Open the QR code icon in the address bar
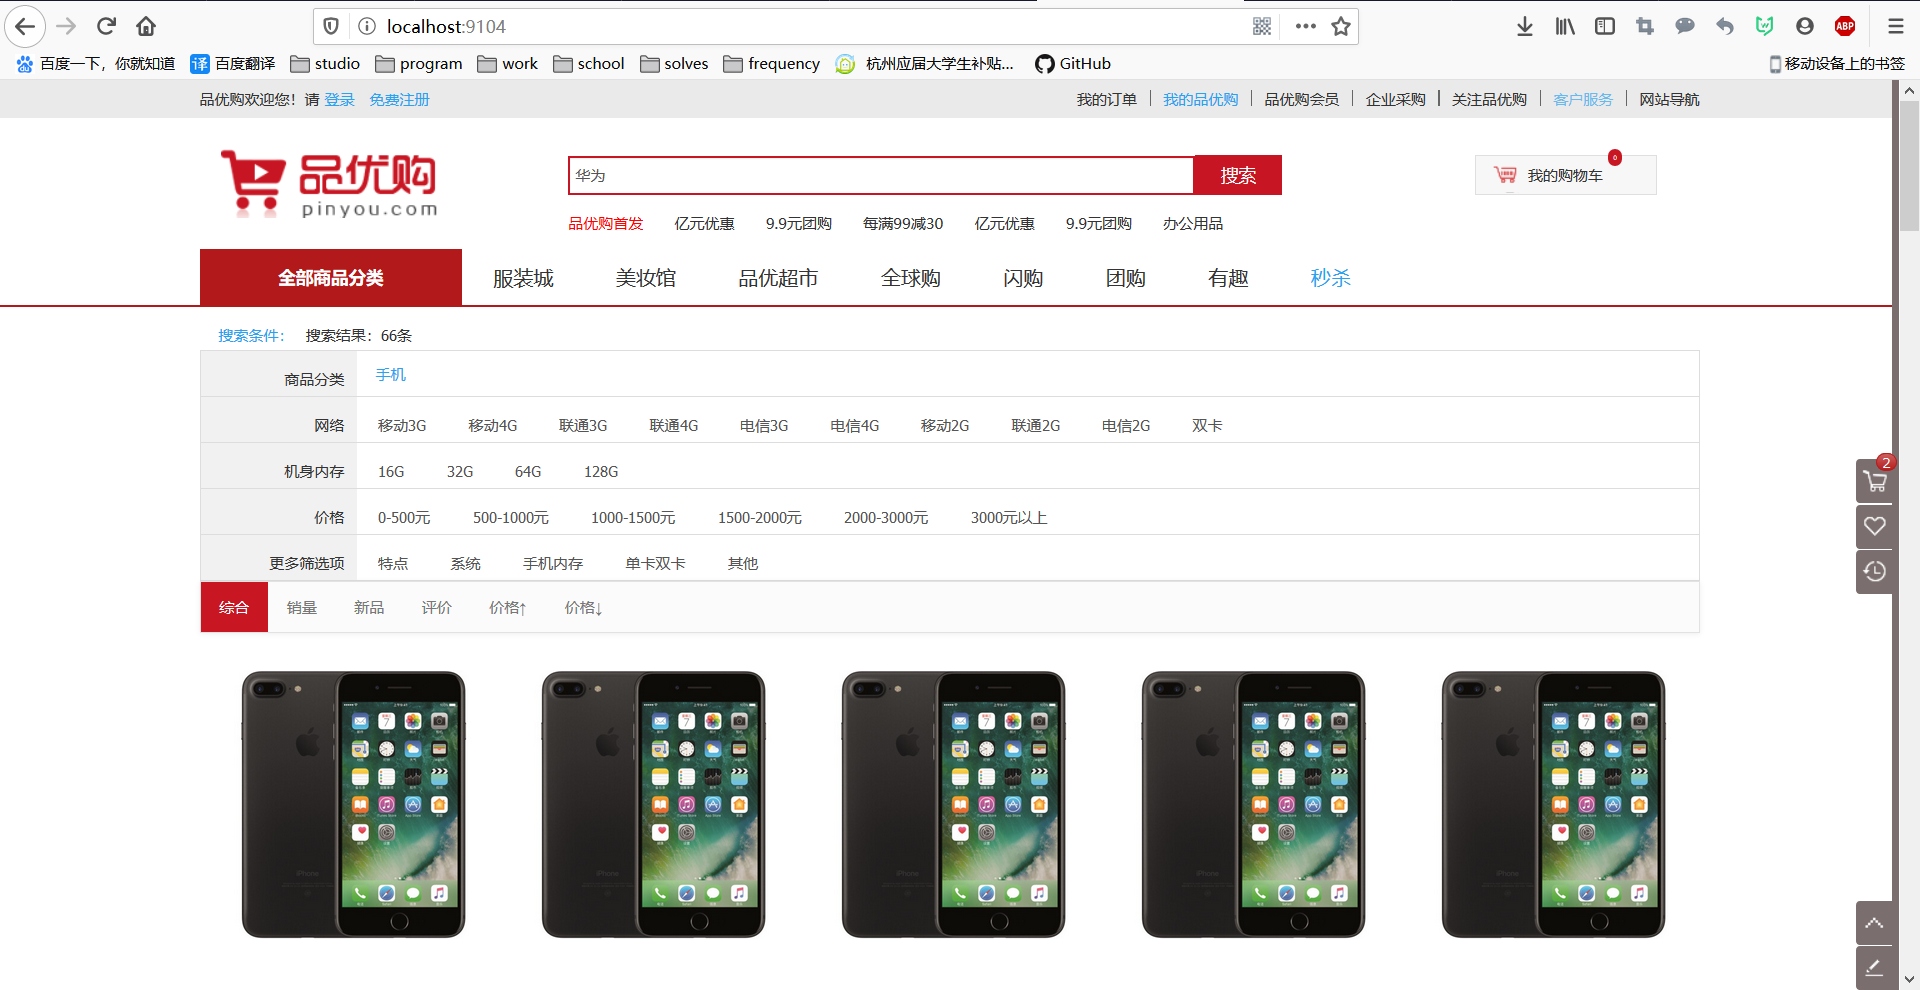1920x990 pixels. (1262, 26)
